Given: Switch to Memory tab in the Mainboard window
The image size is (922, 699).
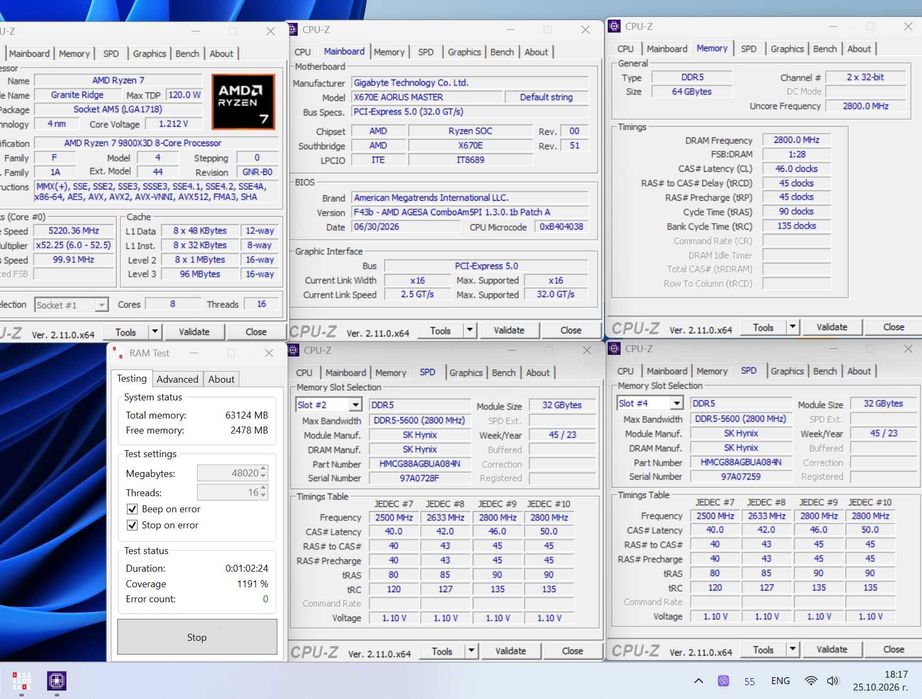Looking at the screenshot, I should coord(389,52).
